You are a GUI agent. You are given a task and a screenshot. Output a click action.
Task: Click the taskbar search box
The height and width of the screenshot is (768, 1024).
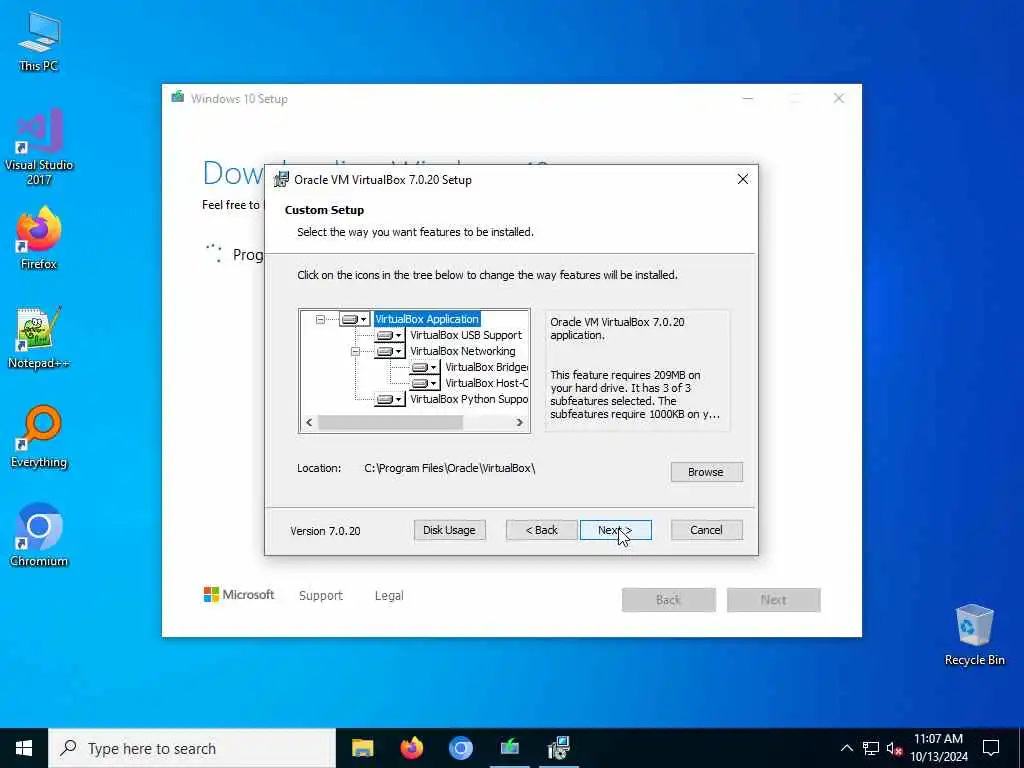[192, 748]
